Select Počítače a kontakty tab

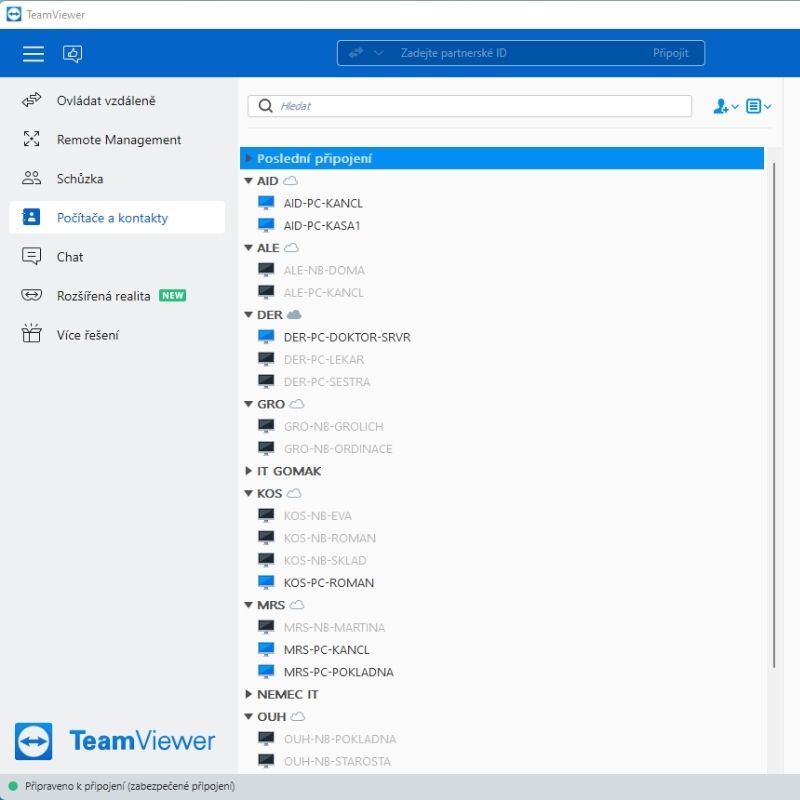117,217
